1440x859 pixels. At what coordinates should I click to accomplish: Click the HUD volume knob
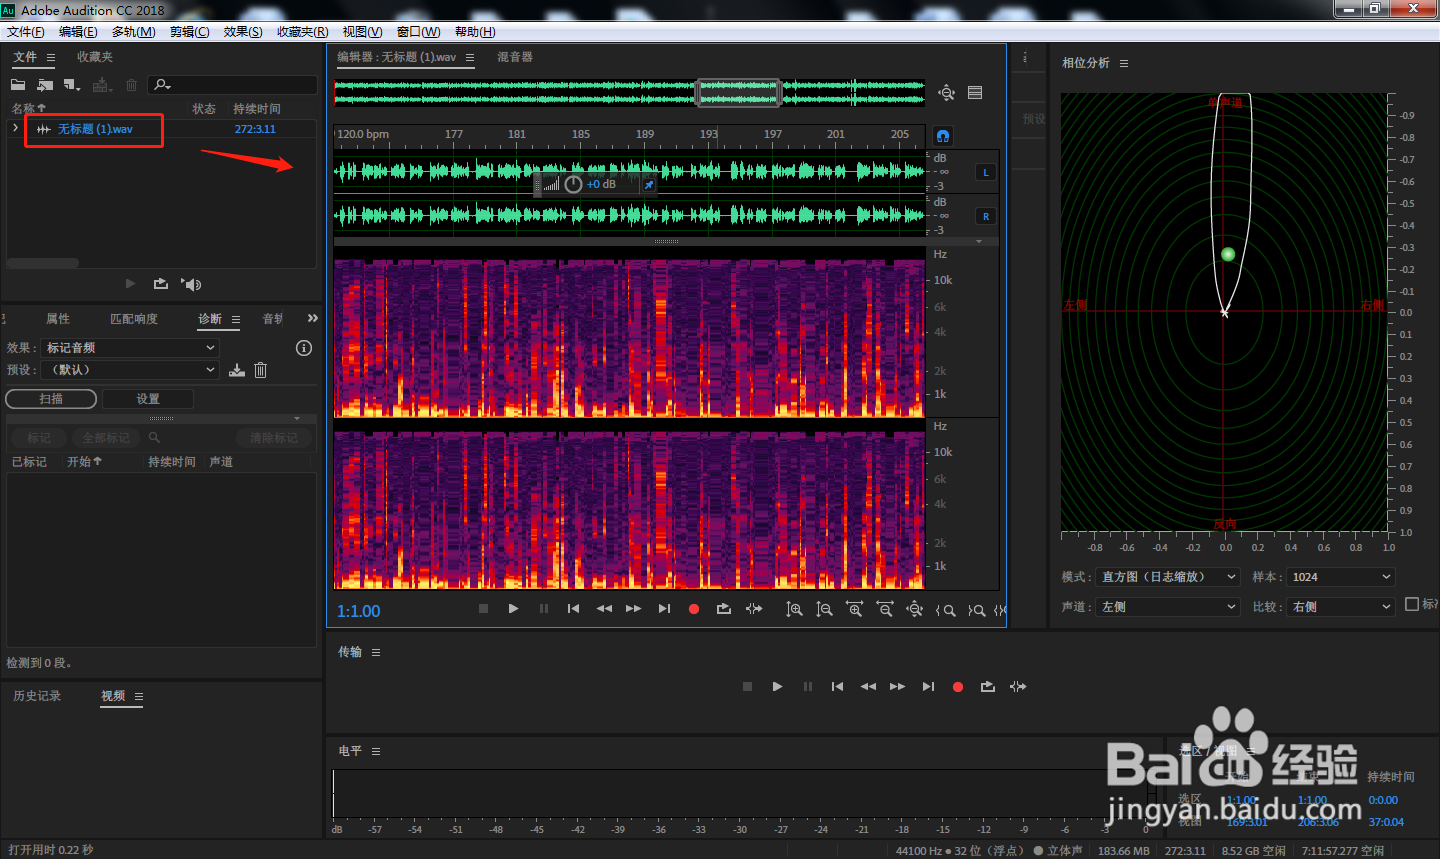pyautogui.click(x=573, y=185)
